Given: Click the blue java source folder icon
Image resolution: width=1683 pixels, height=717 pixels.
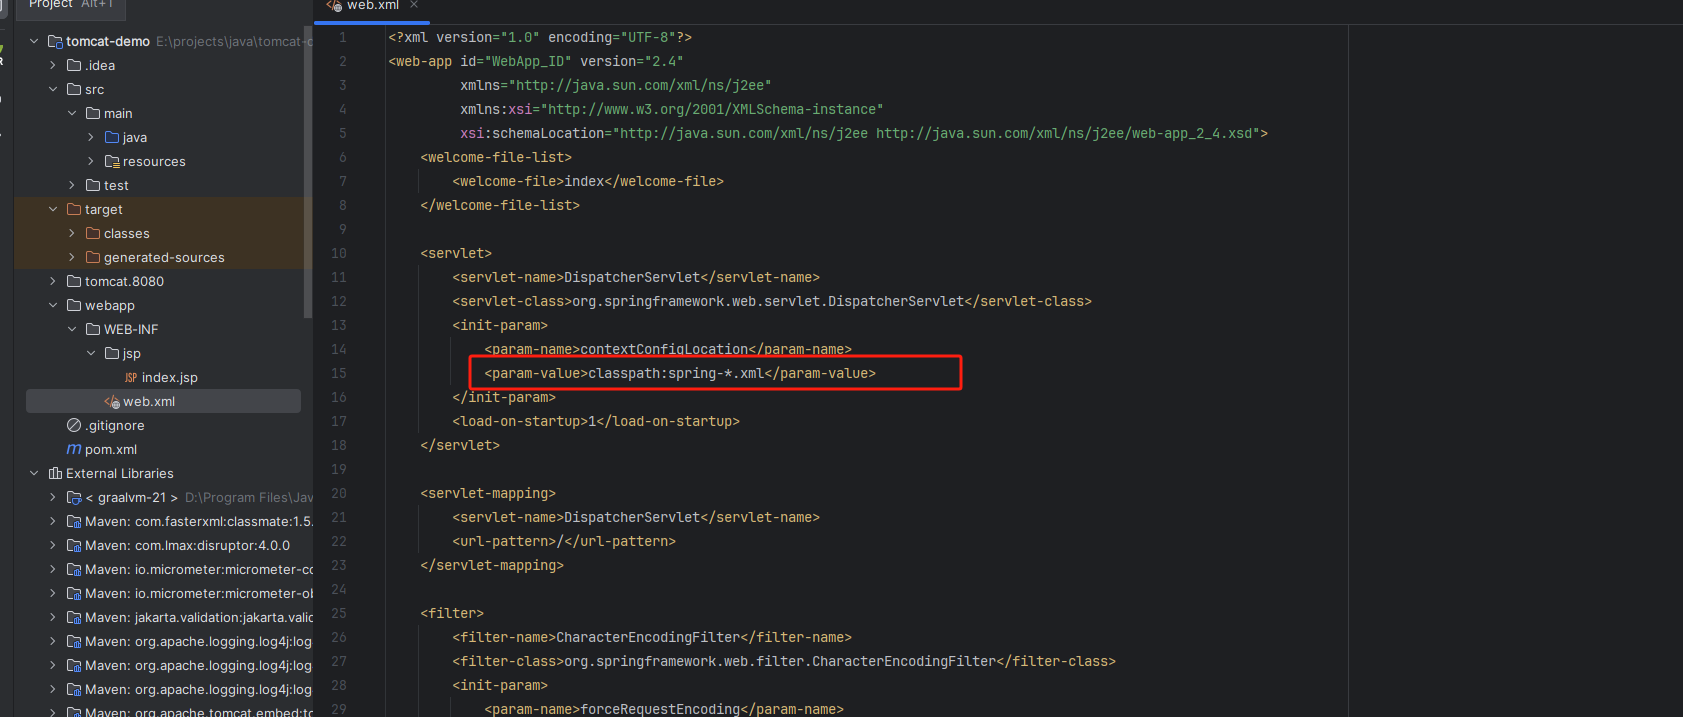Looking at the screenshot, I should coord(112,138).
